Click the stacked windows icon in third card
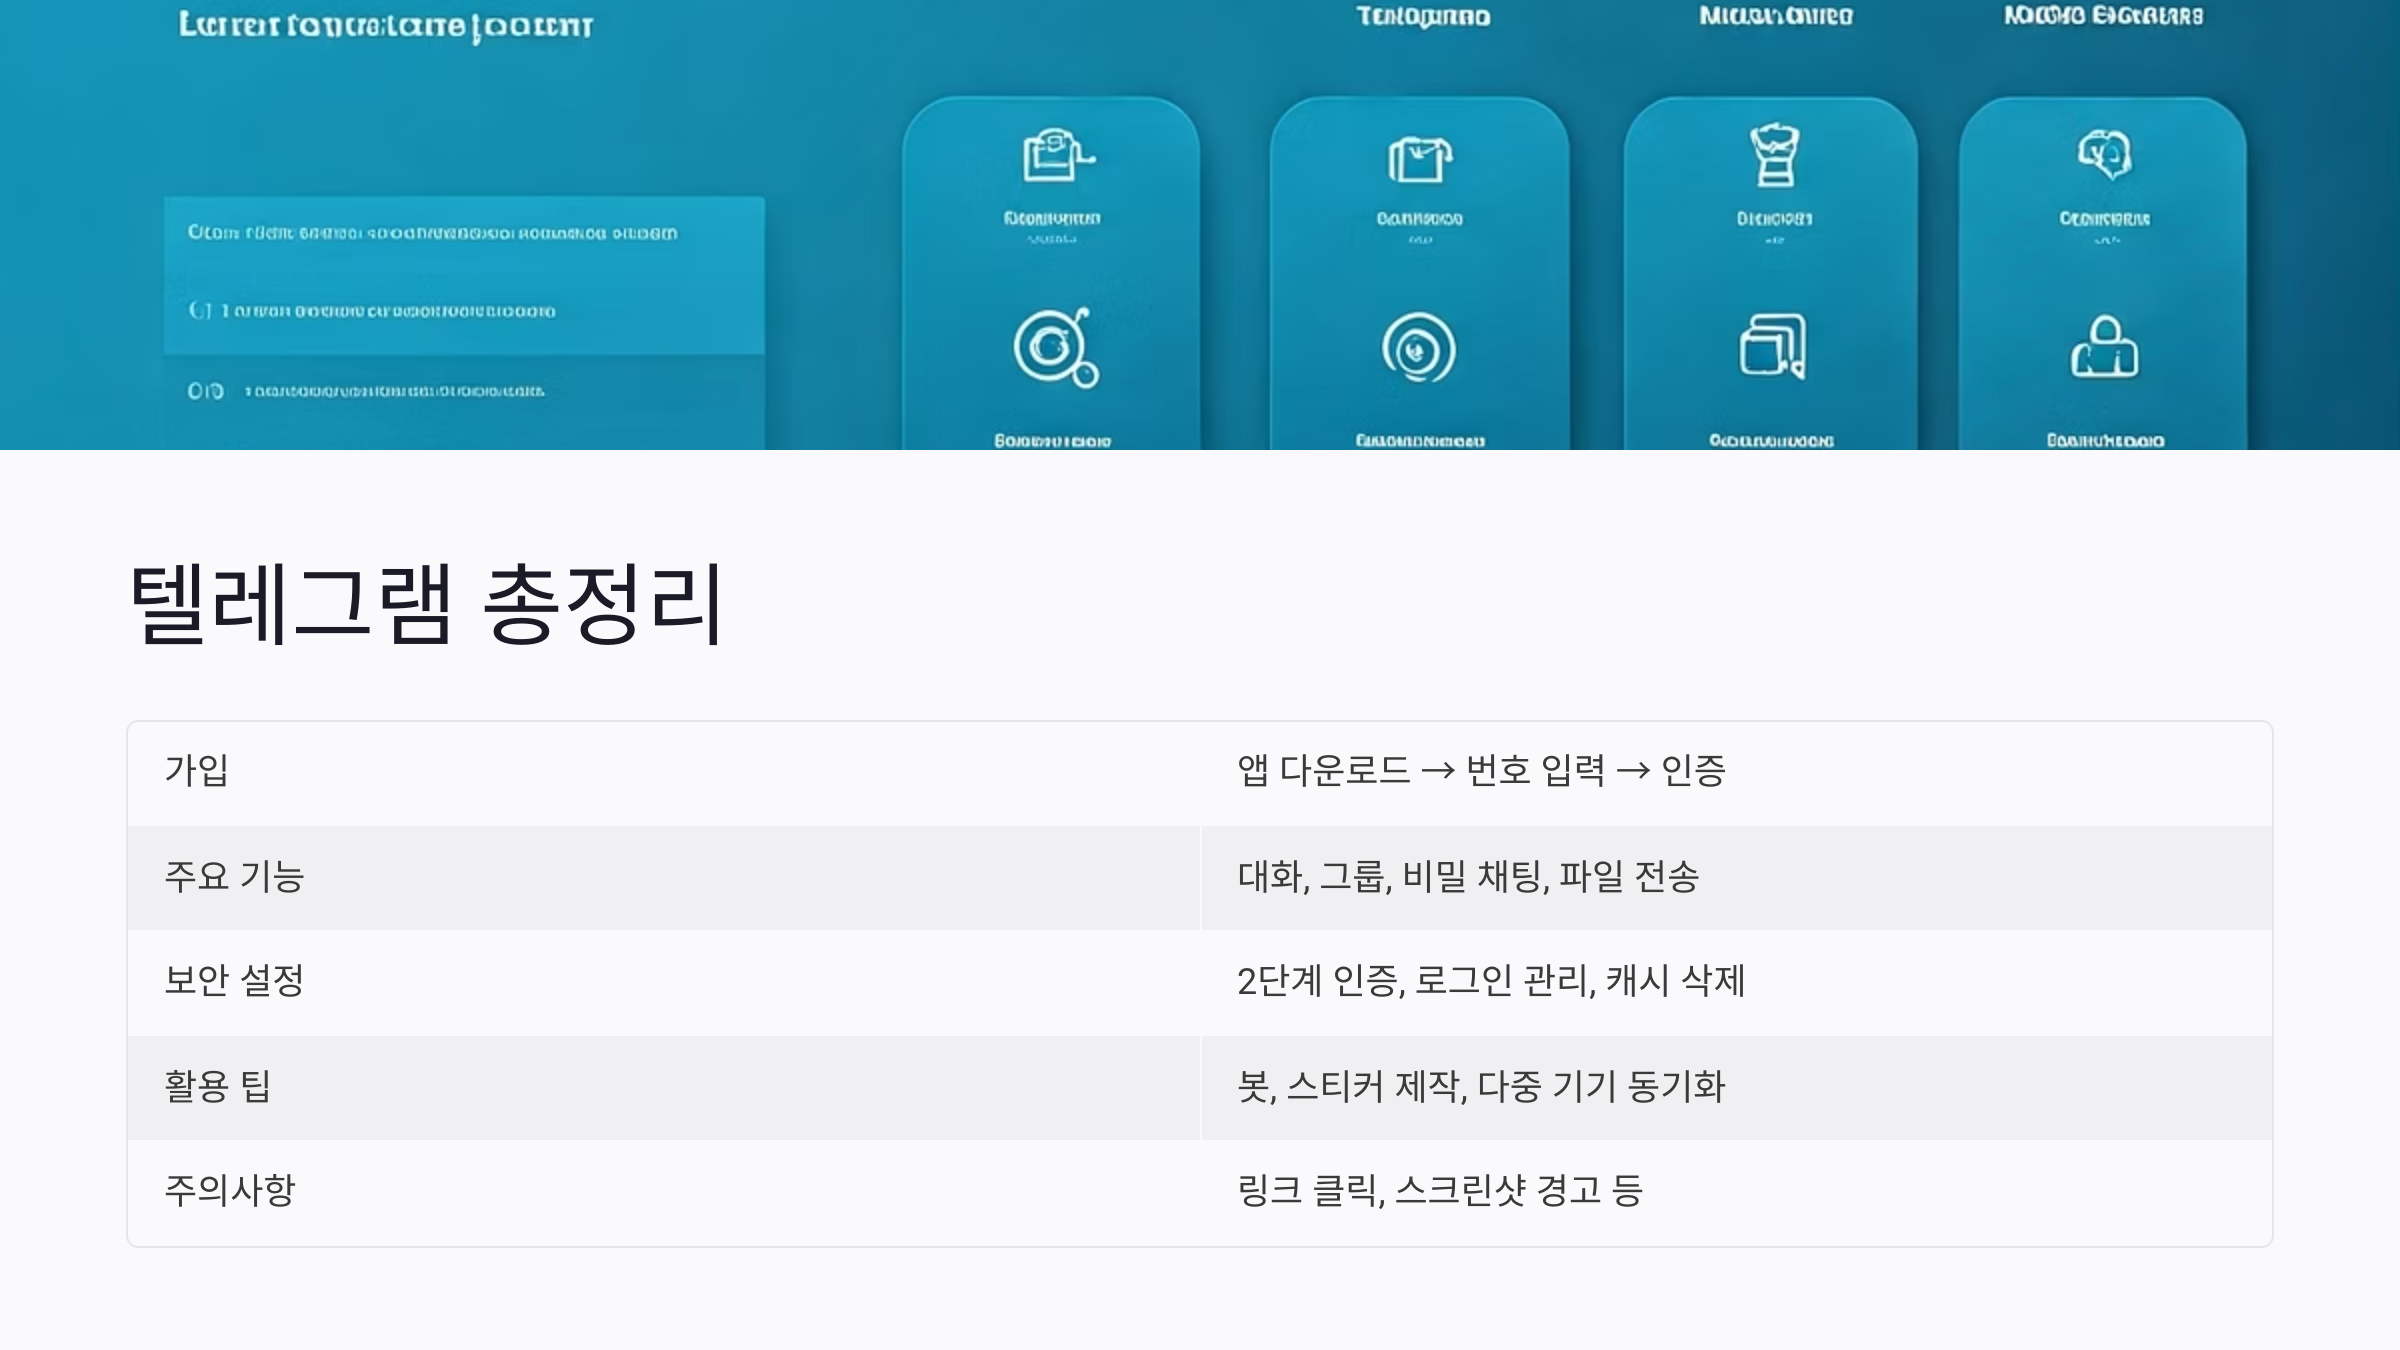Viewport: 2400px width, 1350px height. (1773, 346)
